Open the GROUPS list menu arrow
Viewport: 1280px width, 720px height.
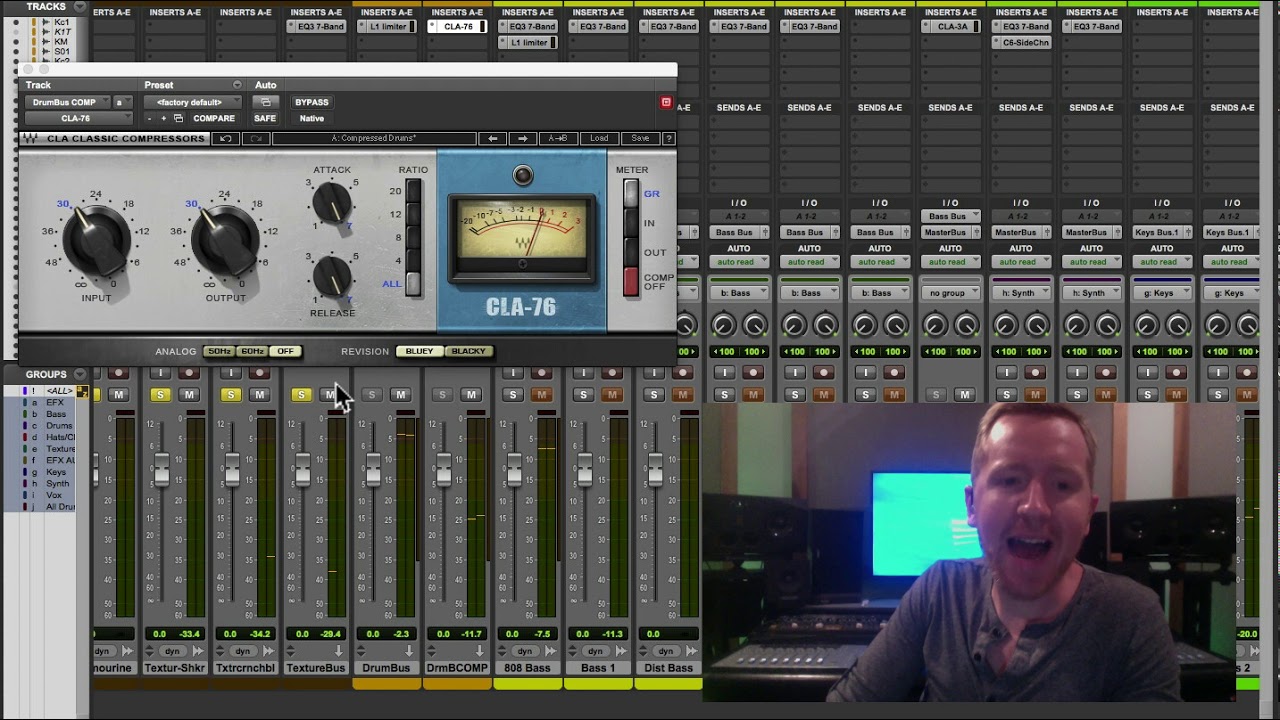pos(80,375)
